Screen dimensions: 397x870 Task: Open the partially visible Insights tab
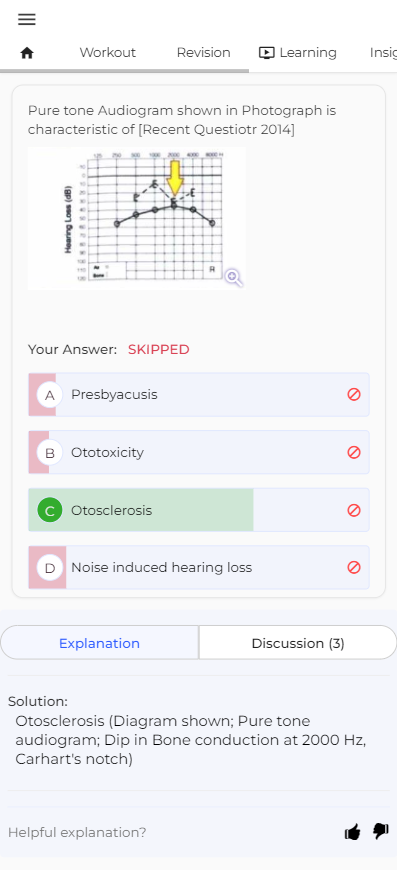383,53
